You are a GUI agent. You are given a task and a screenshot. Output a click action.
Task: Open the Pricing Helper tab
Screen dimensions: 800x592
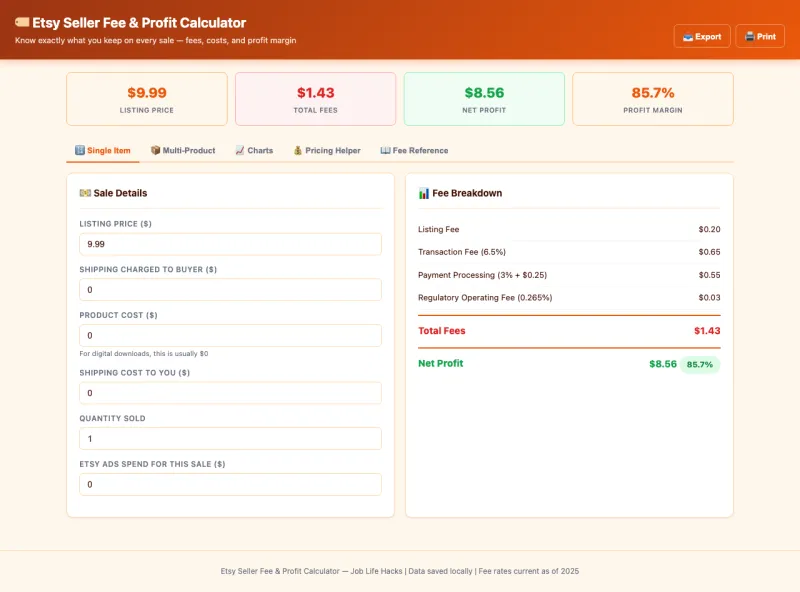[326, 151]
